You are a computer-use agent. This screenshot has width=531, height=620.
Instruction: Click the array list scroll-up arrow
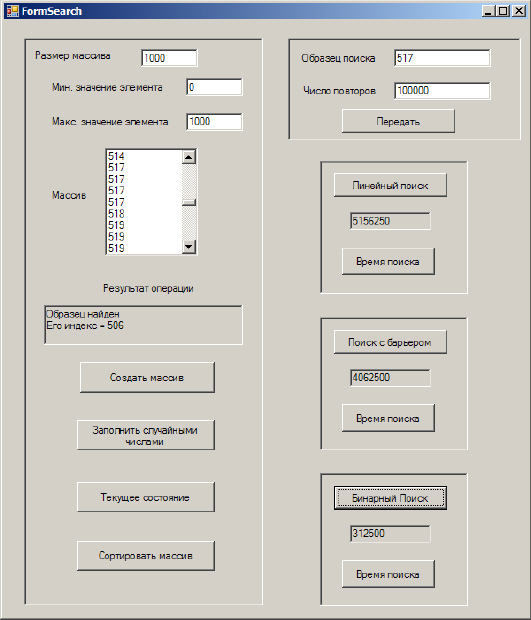189,157
